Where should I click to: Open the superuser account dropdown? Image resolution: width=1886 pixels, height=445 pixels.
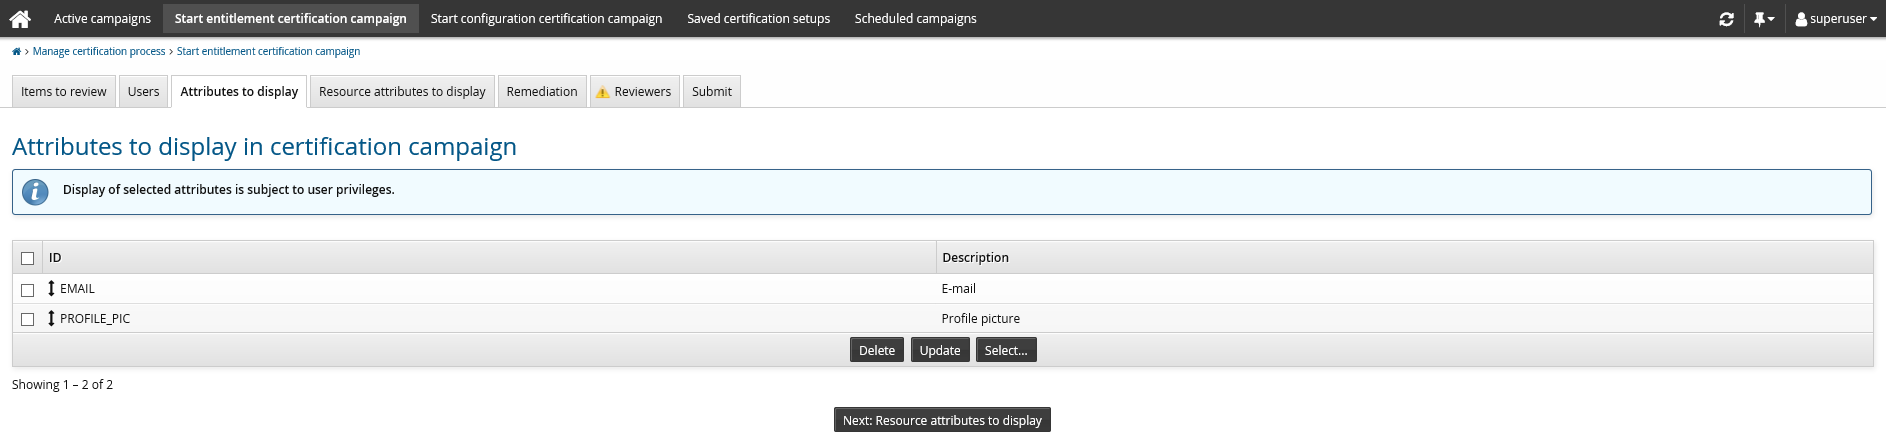(1836, 19)
